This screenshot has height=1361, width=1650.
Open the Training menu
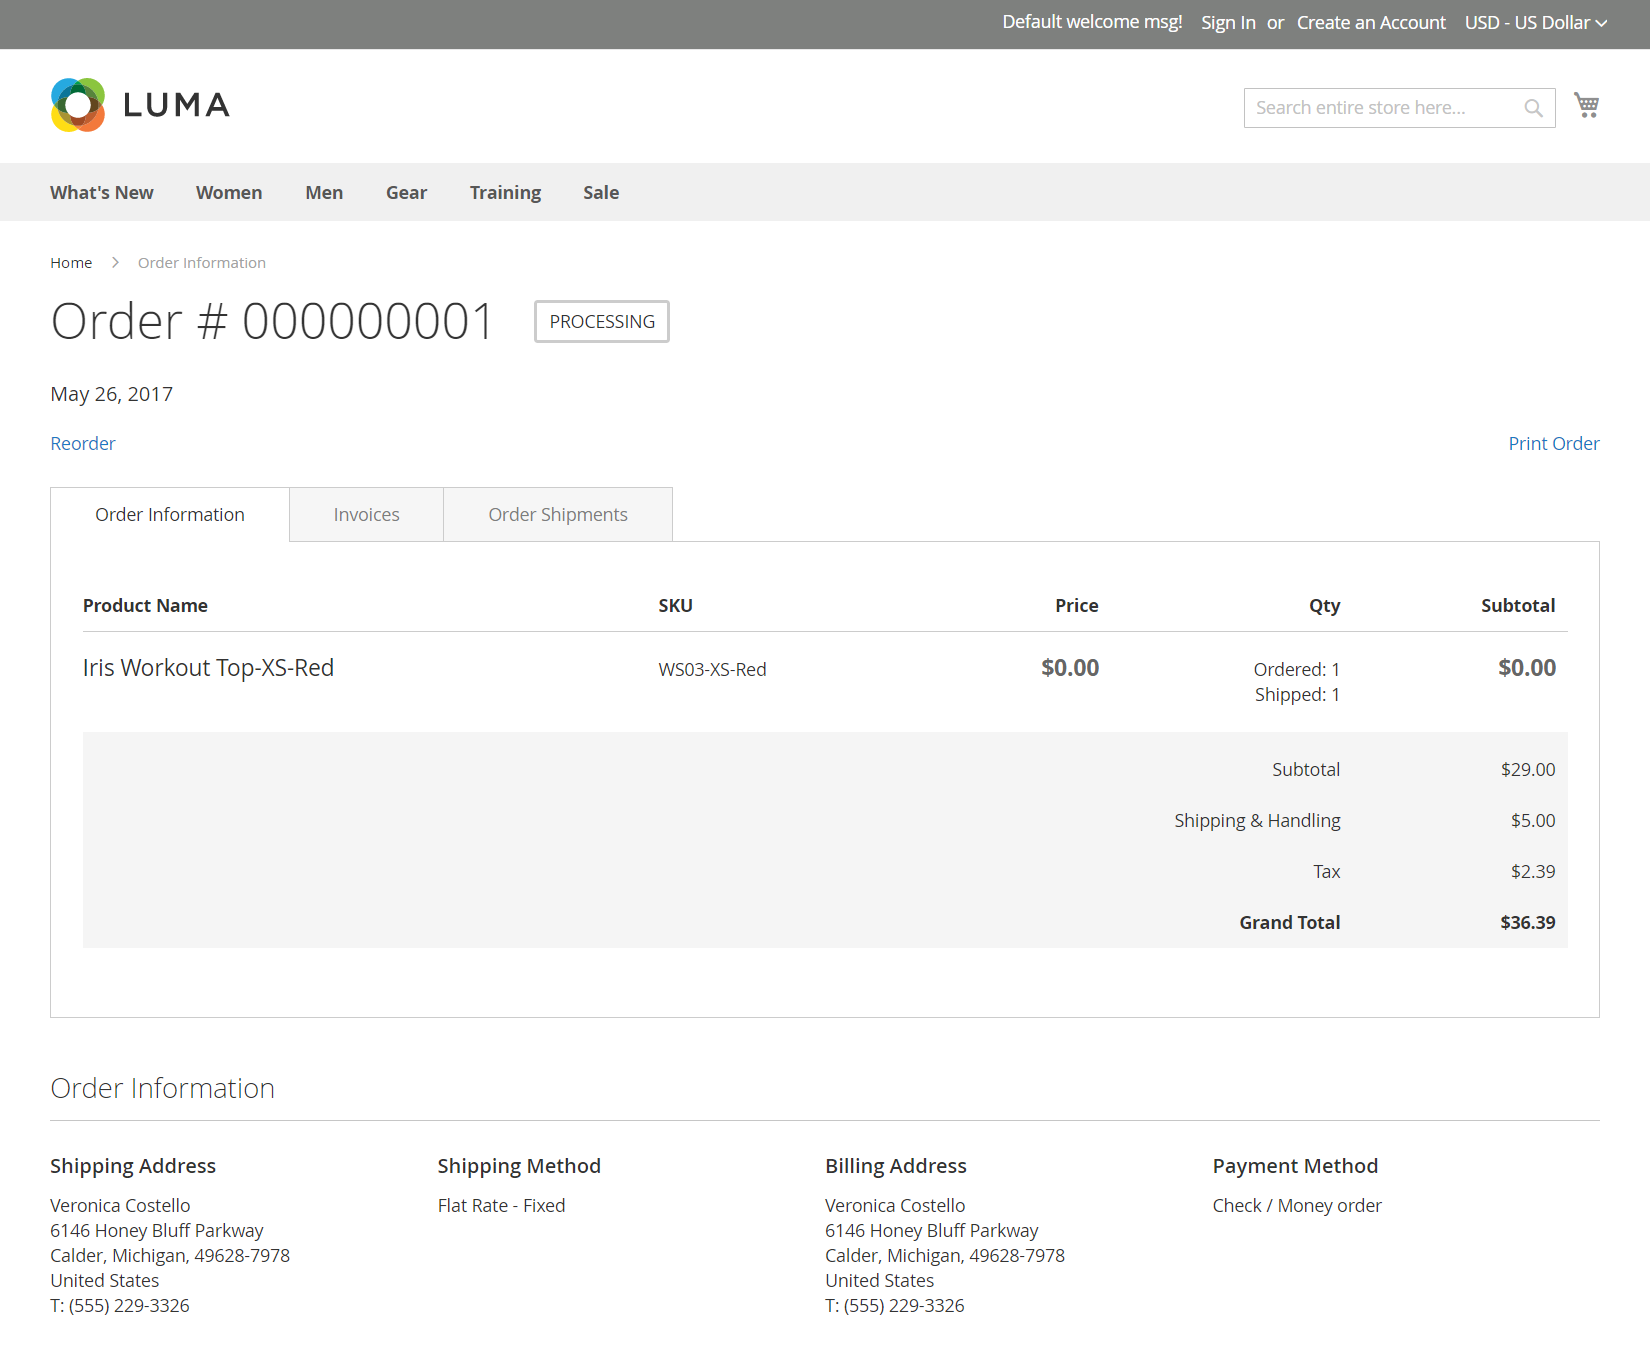505,192
